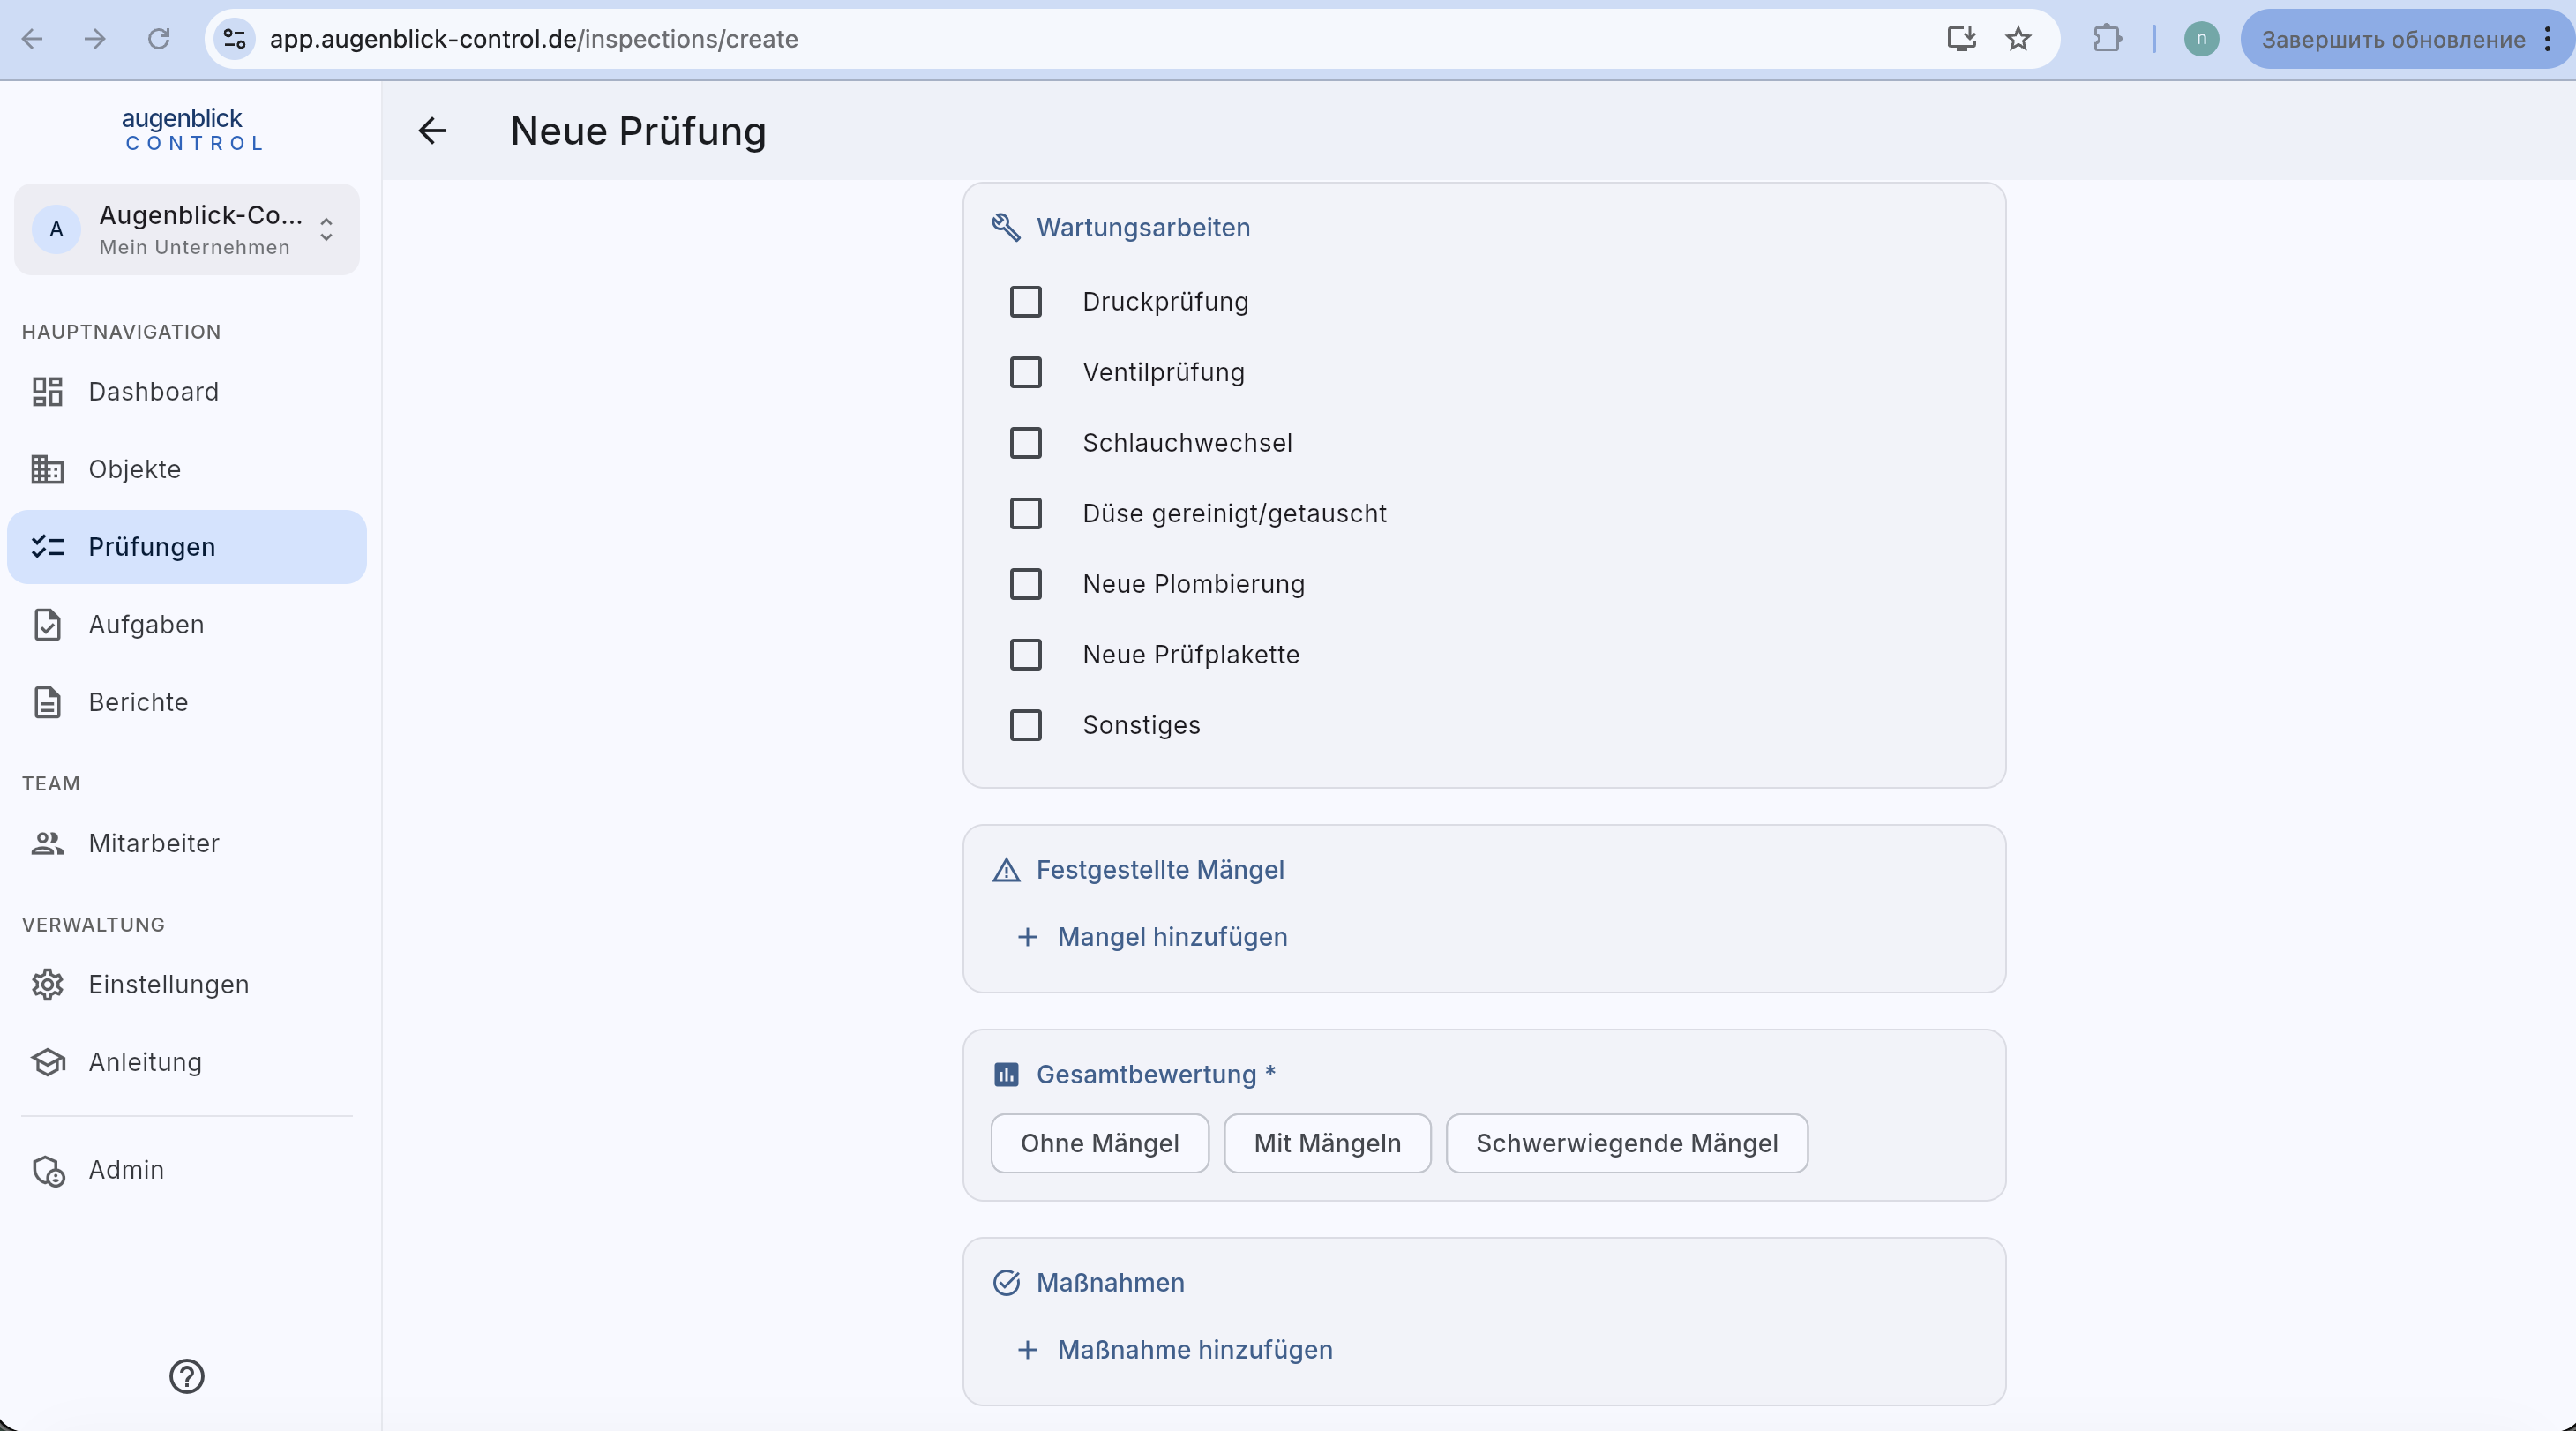This screenshot has height=1431, width=2576.
Task: Check the Ventilprüfung checkbox
Action: (1025, 372)
